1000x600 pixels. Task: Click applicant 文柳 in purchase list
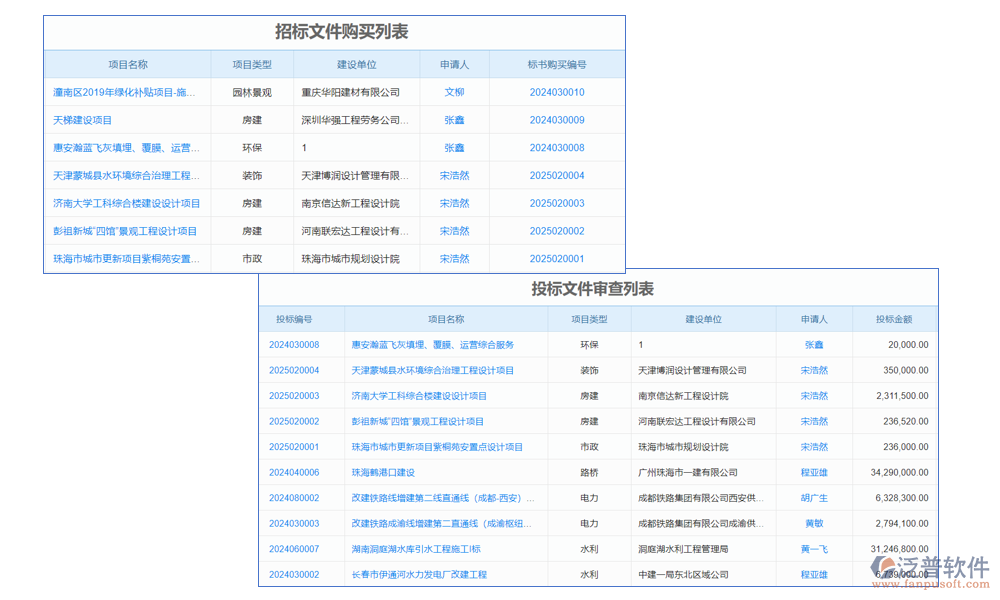pos(454,91)
